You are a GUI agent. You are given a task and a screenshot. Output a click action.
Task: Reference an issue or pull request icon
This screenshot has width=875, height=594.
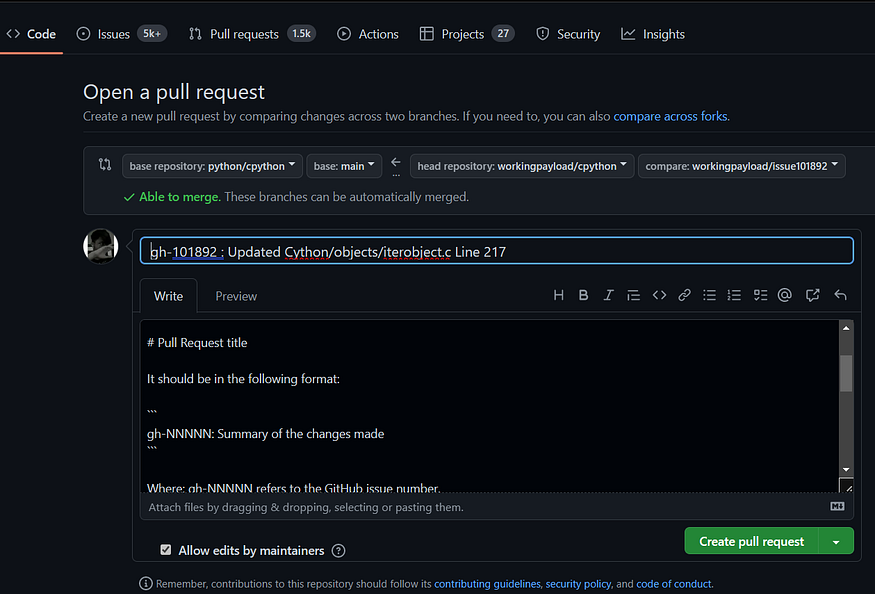[x=812, y=295]
